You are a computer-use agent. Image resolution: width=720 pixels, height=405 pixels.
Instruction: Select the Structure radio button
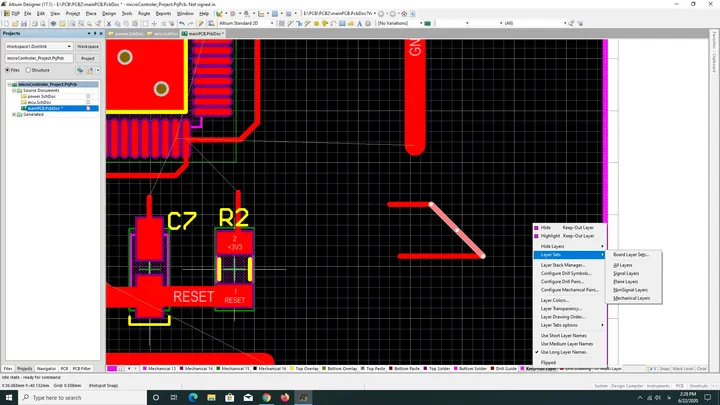(28, 70)
